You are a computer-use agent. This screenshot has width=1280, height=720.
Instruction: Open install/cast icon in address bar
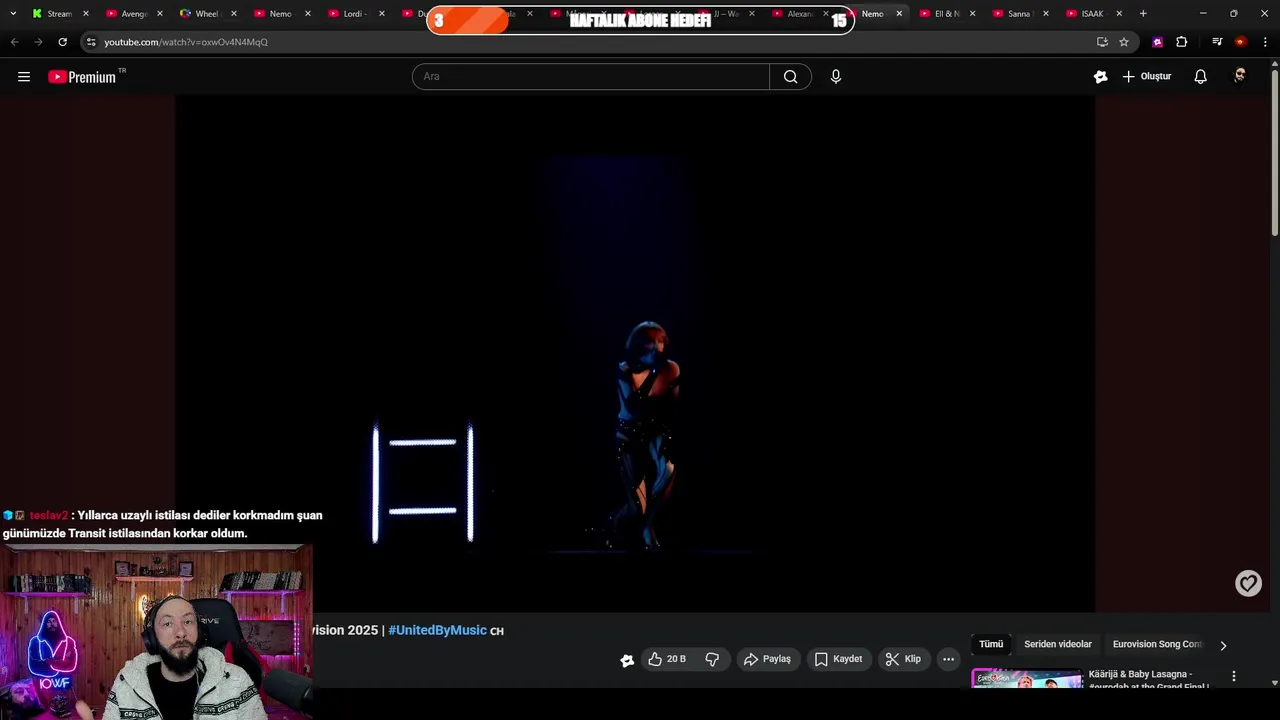click(1102, 42)
